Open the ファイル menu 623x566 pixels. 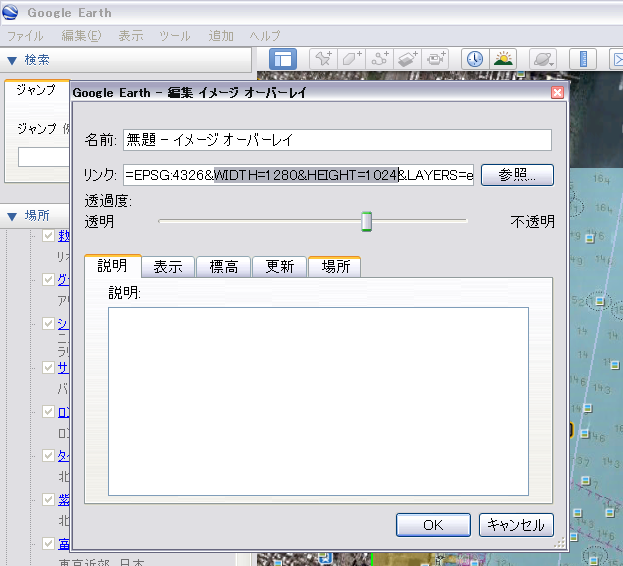tap(25, 36)
